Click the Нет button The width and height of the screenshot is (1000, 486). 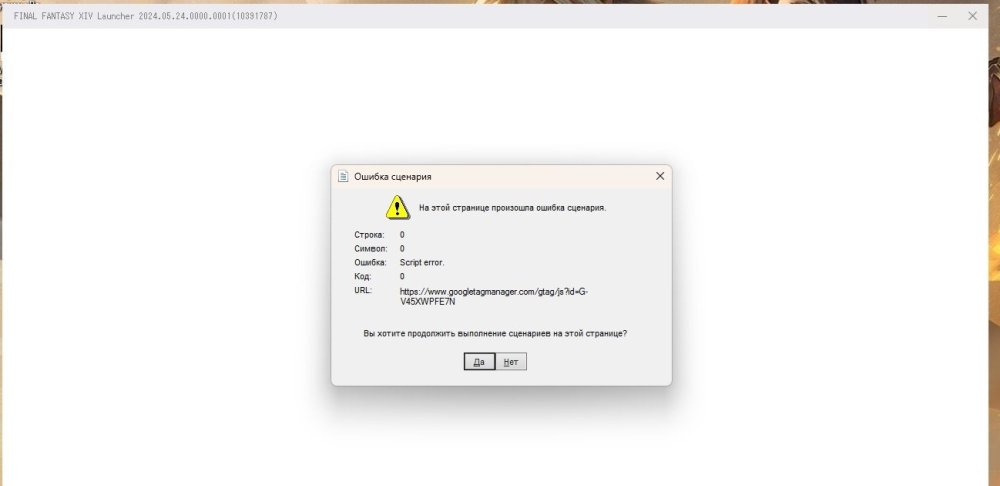pos(511,362)
